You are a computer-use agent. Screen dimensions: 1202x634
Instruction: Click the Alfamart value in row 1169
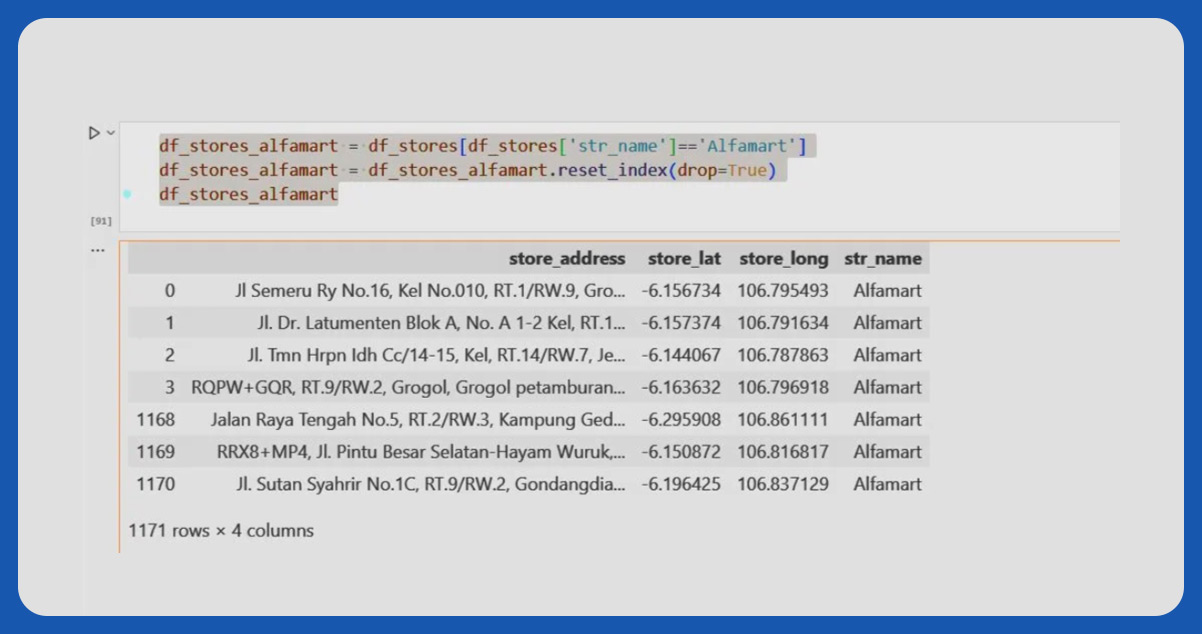887,452
